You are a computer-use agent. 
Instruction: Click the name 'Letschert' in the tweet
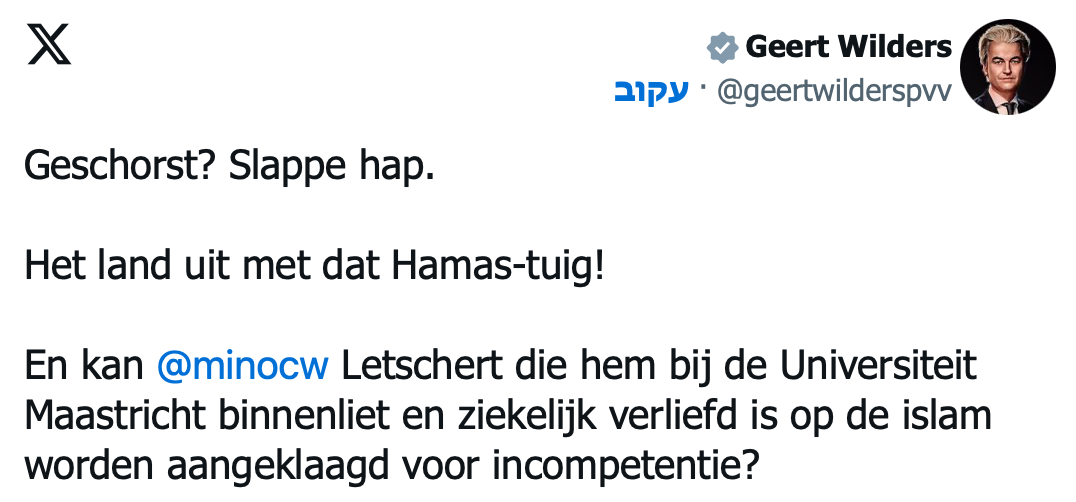tap(421, 366)
